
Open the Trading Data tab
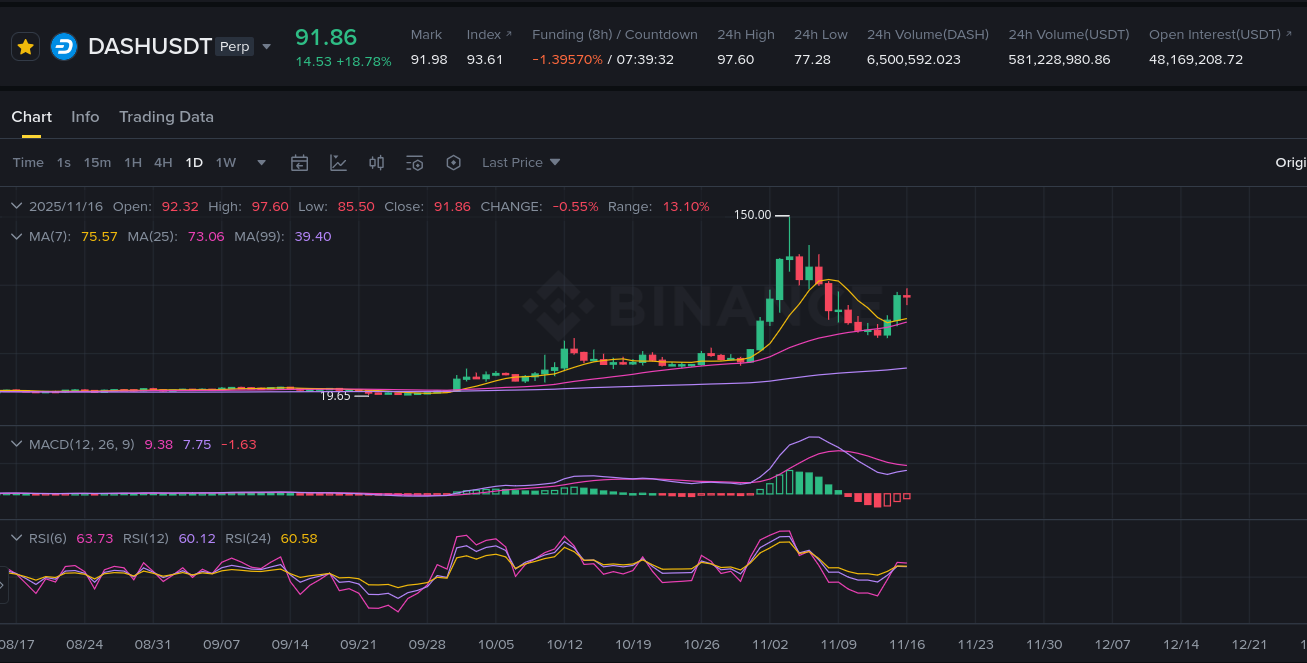click(x=166, y=117)
